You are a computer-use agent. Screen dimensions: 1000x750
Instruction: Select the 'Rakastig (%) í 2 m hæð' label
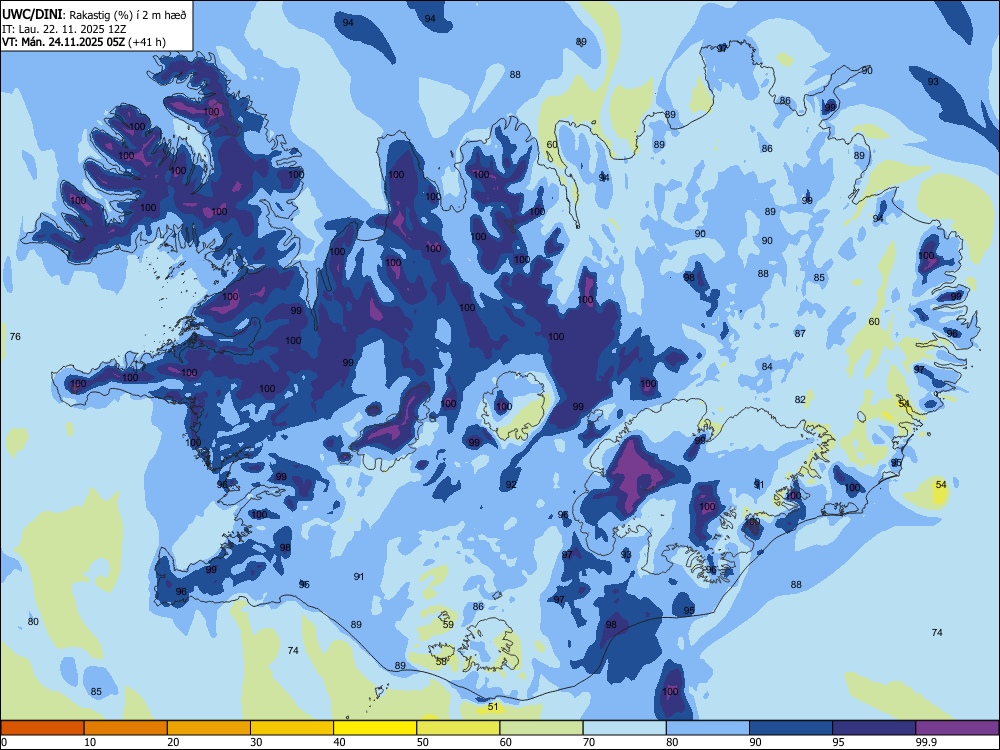coord(127,15)
